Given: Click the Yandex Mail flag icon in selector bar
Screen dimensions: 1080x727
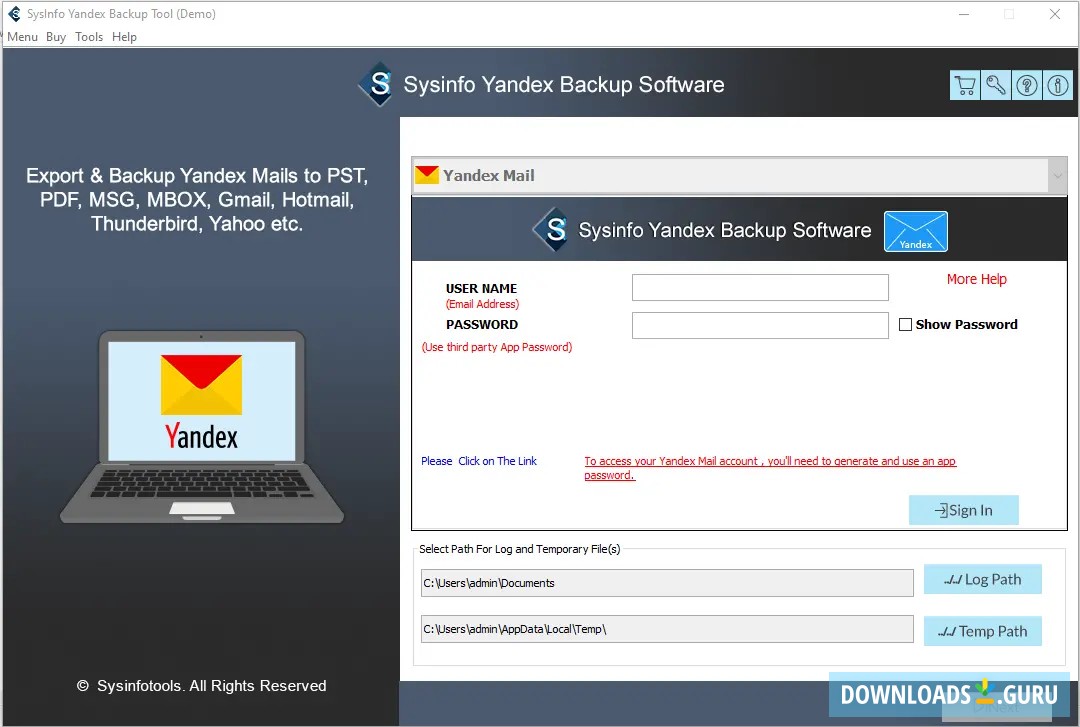Looking at the screenshot, I should [428, 173].
